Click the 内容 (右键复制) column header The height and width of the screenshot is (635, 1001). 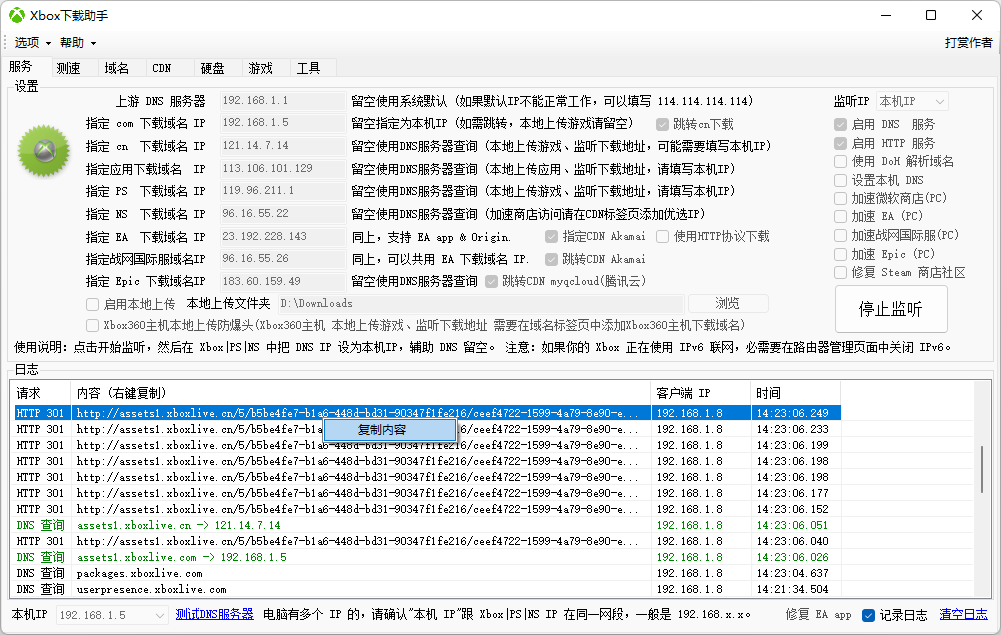(361, 393)
